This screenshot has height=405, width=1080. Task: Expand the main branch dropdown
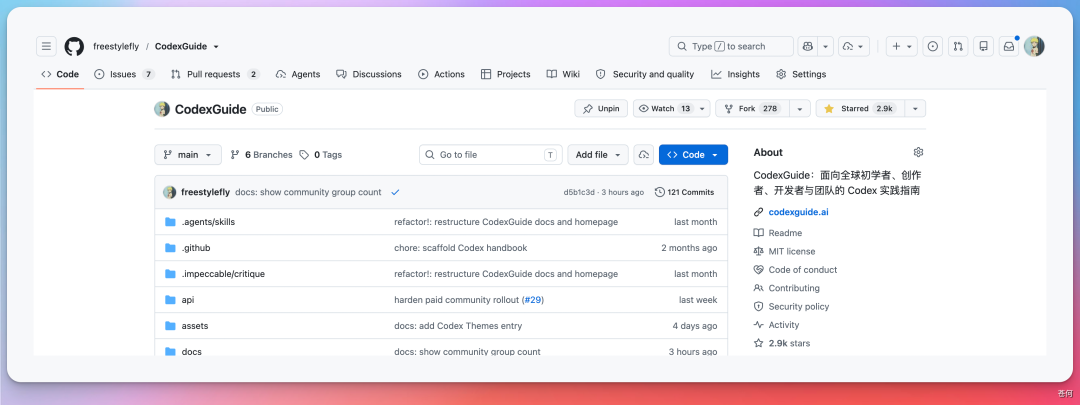(x=188, y=155)
